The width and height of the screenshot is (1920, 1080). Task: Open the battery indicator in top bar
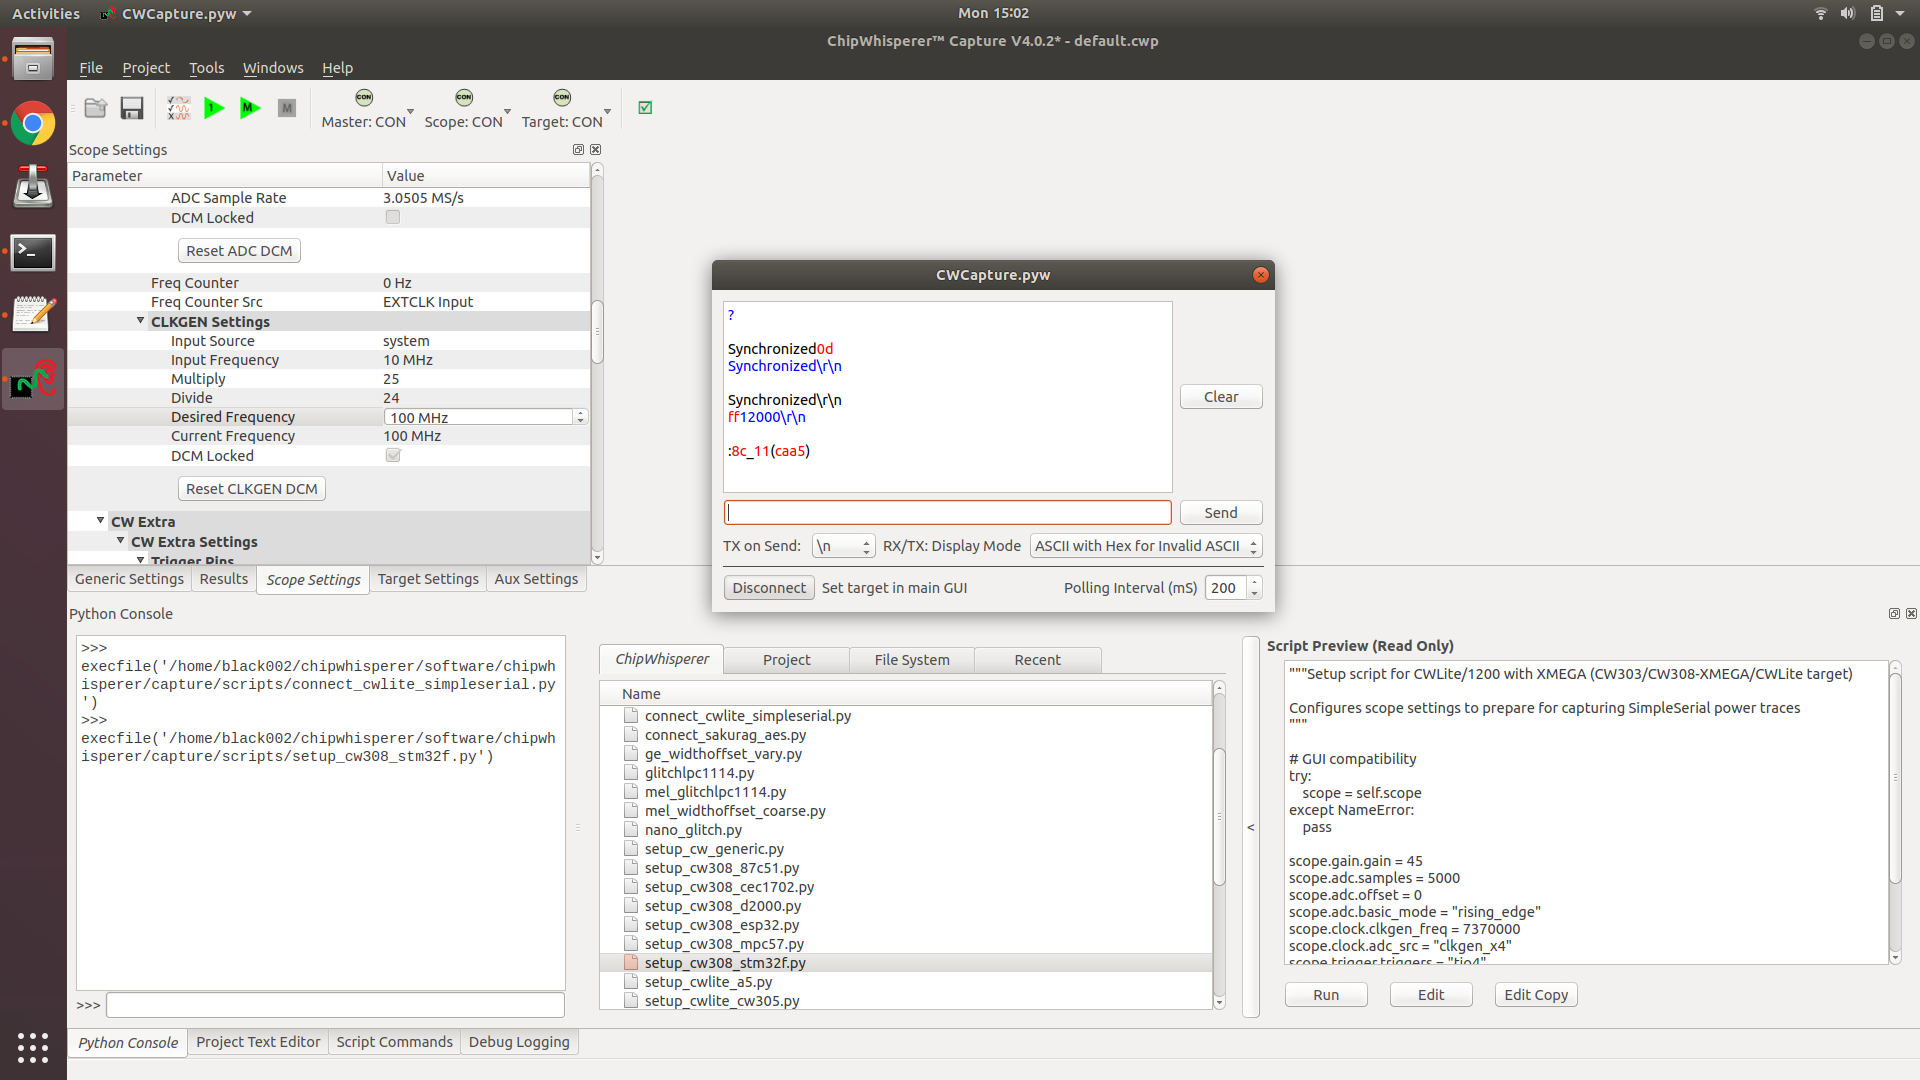[1876, 13]
